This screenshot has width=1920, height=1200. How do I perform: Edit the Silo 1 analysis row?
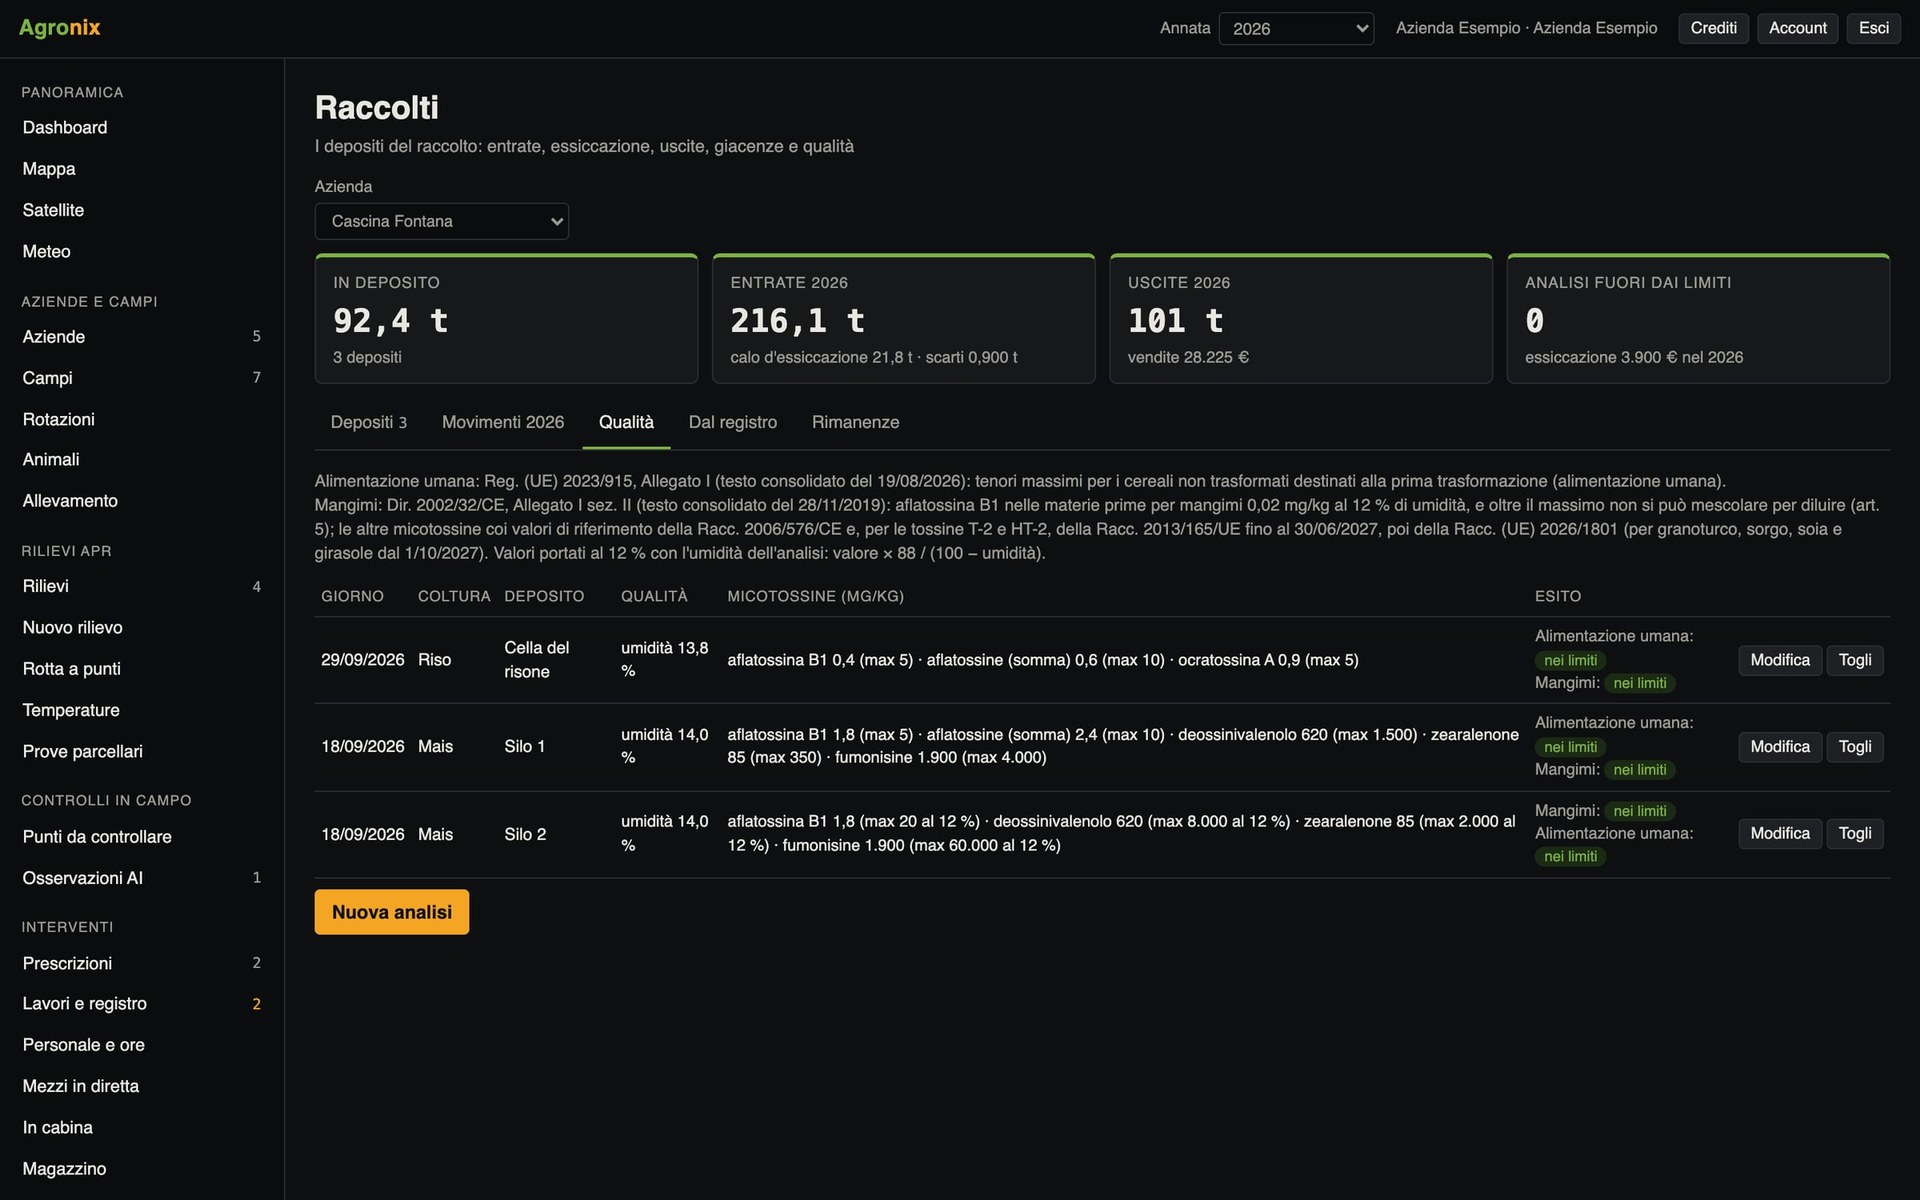coord(1779,747)
